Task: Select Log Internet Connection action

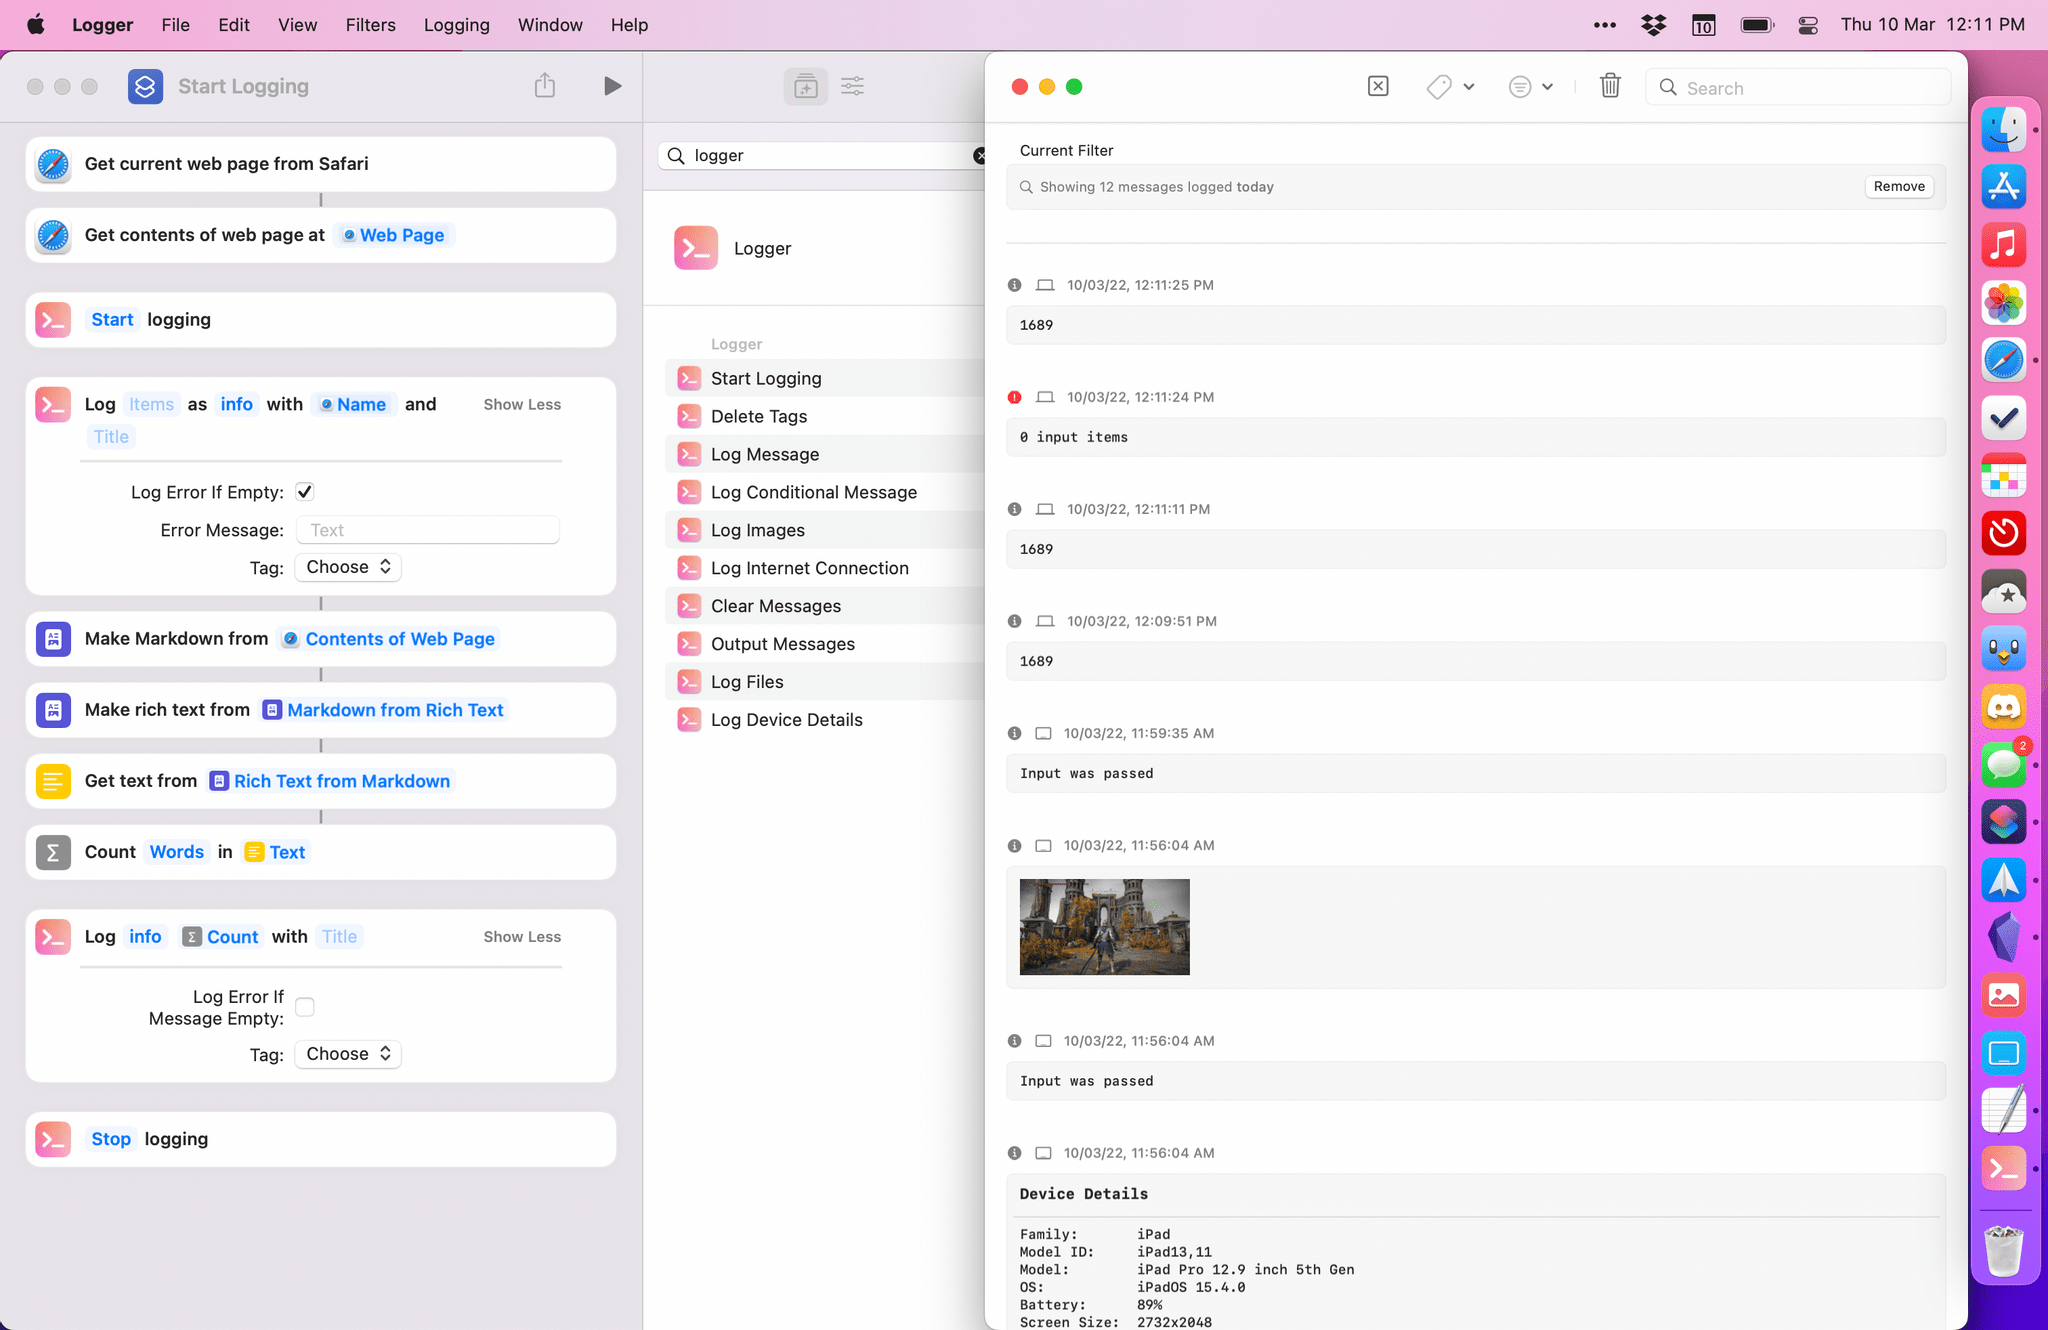Action: (826, 568)
